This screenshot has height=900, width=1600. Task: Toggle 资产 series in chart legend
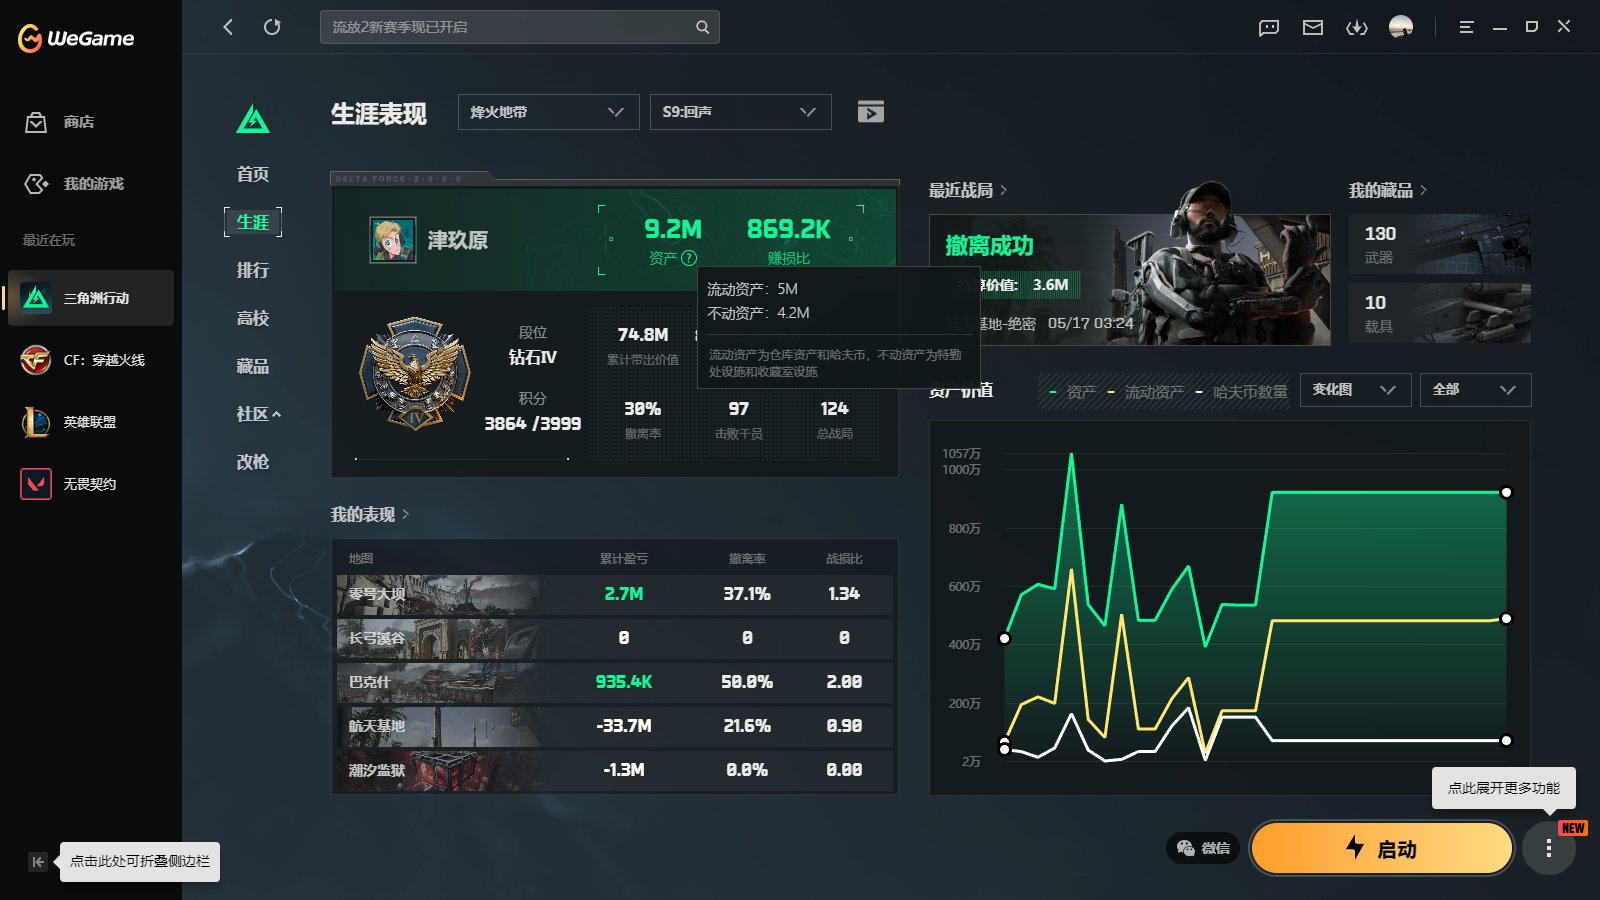1072,392
